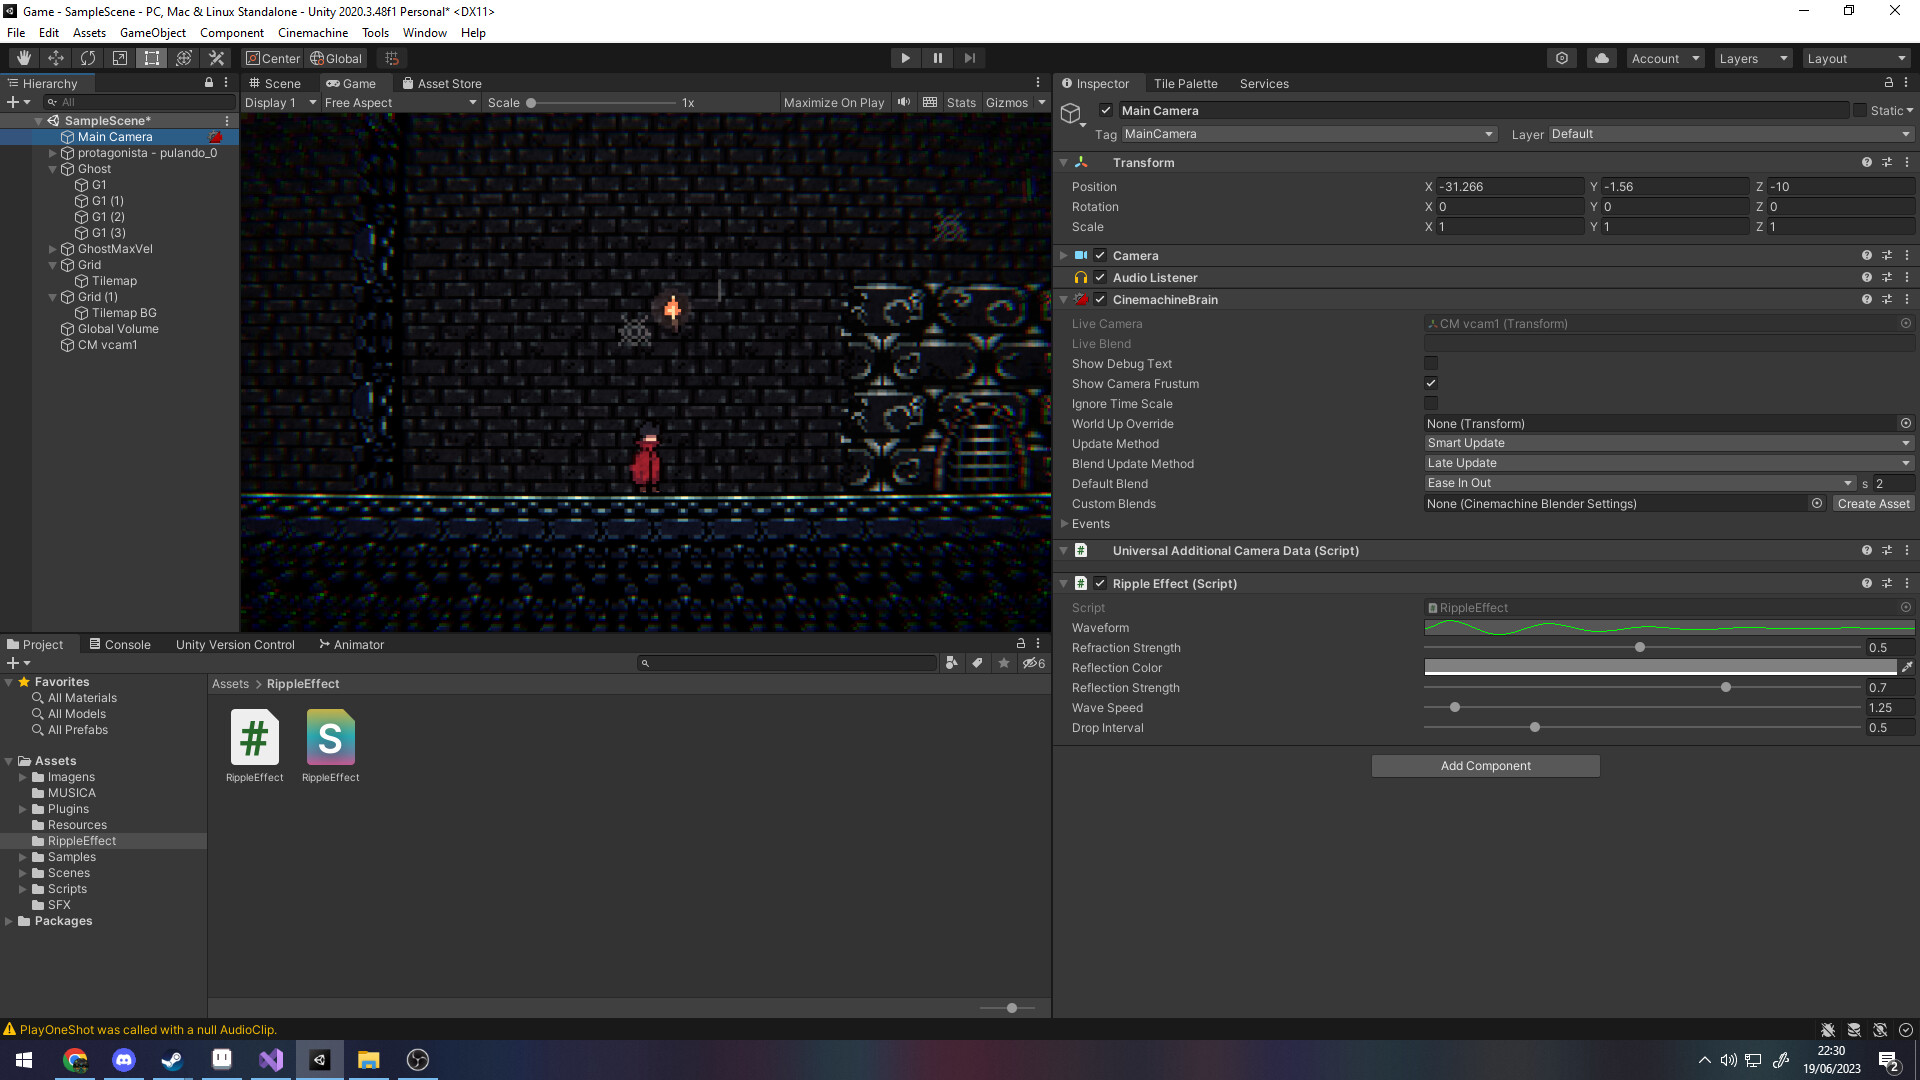
Task: Select the RippleEffect shader asset
Action: (330, 740)
